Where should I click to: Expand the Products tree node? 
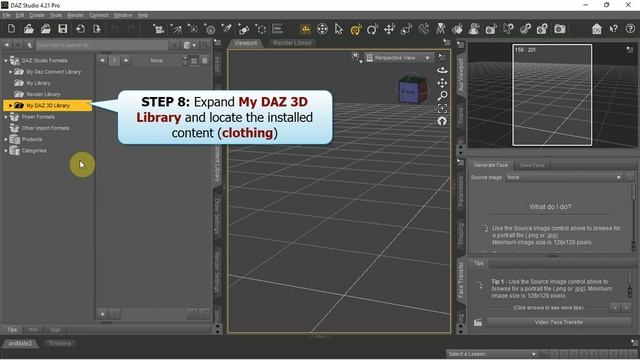point(6,140)
